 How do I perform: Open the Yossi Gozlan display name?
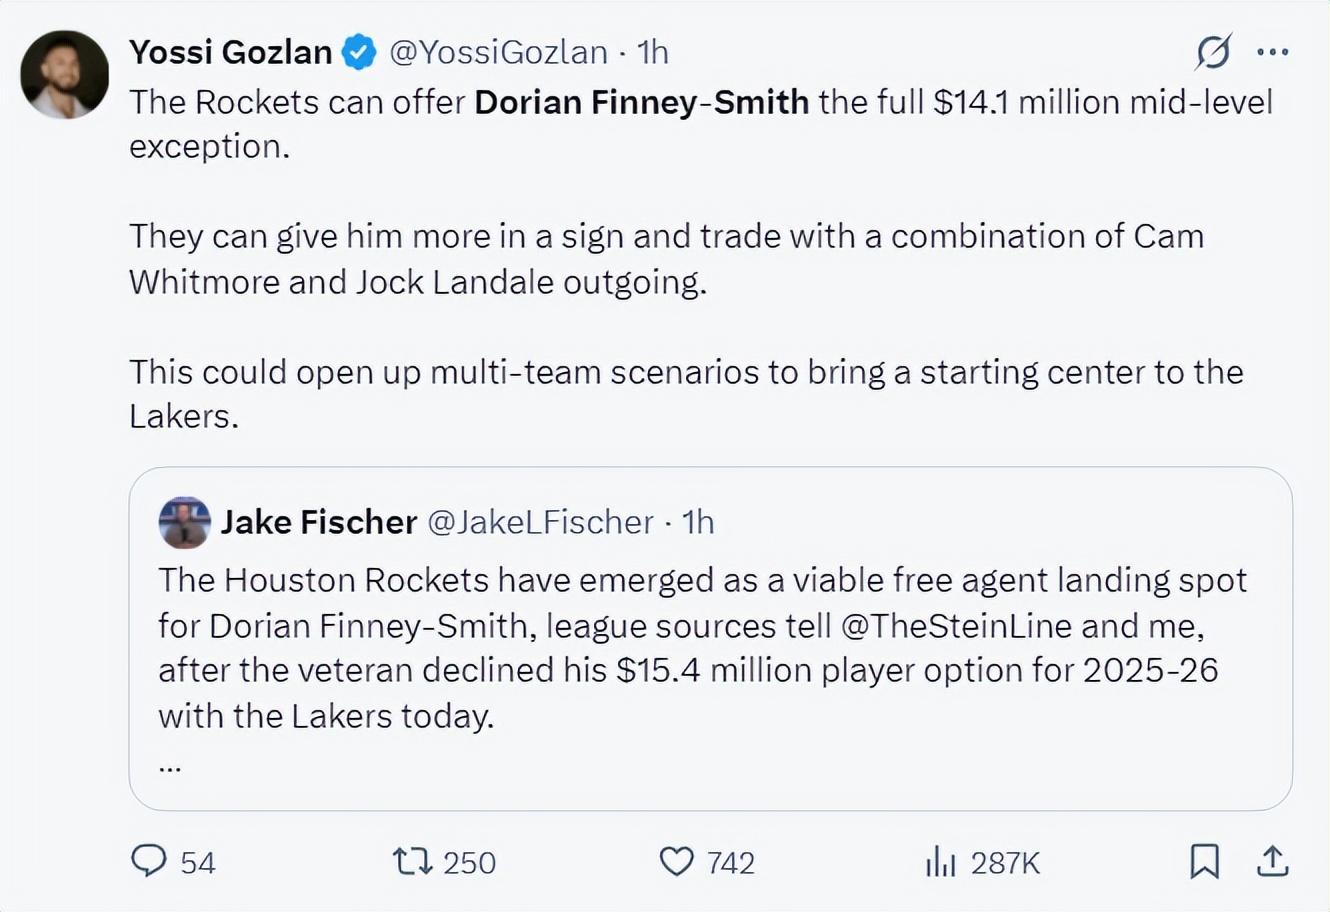(x=230, y=52)
